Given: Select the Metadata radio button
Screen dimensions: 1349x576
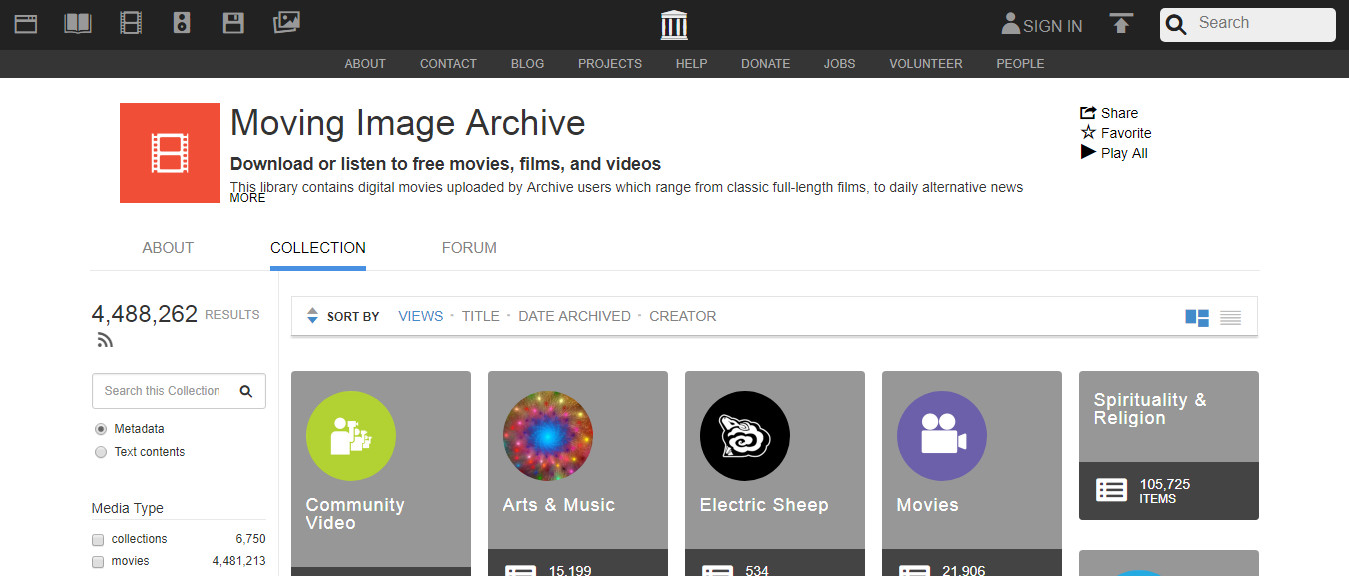Looking at the screenshot, I should [100, 429].
